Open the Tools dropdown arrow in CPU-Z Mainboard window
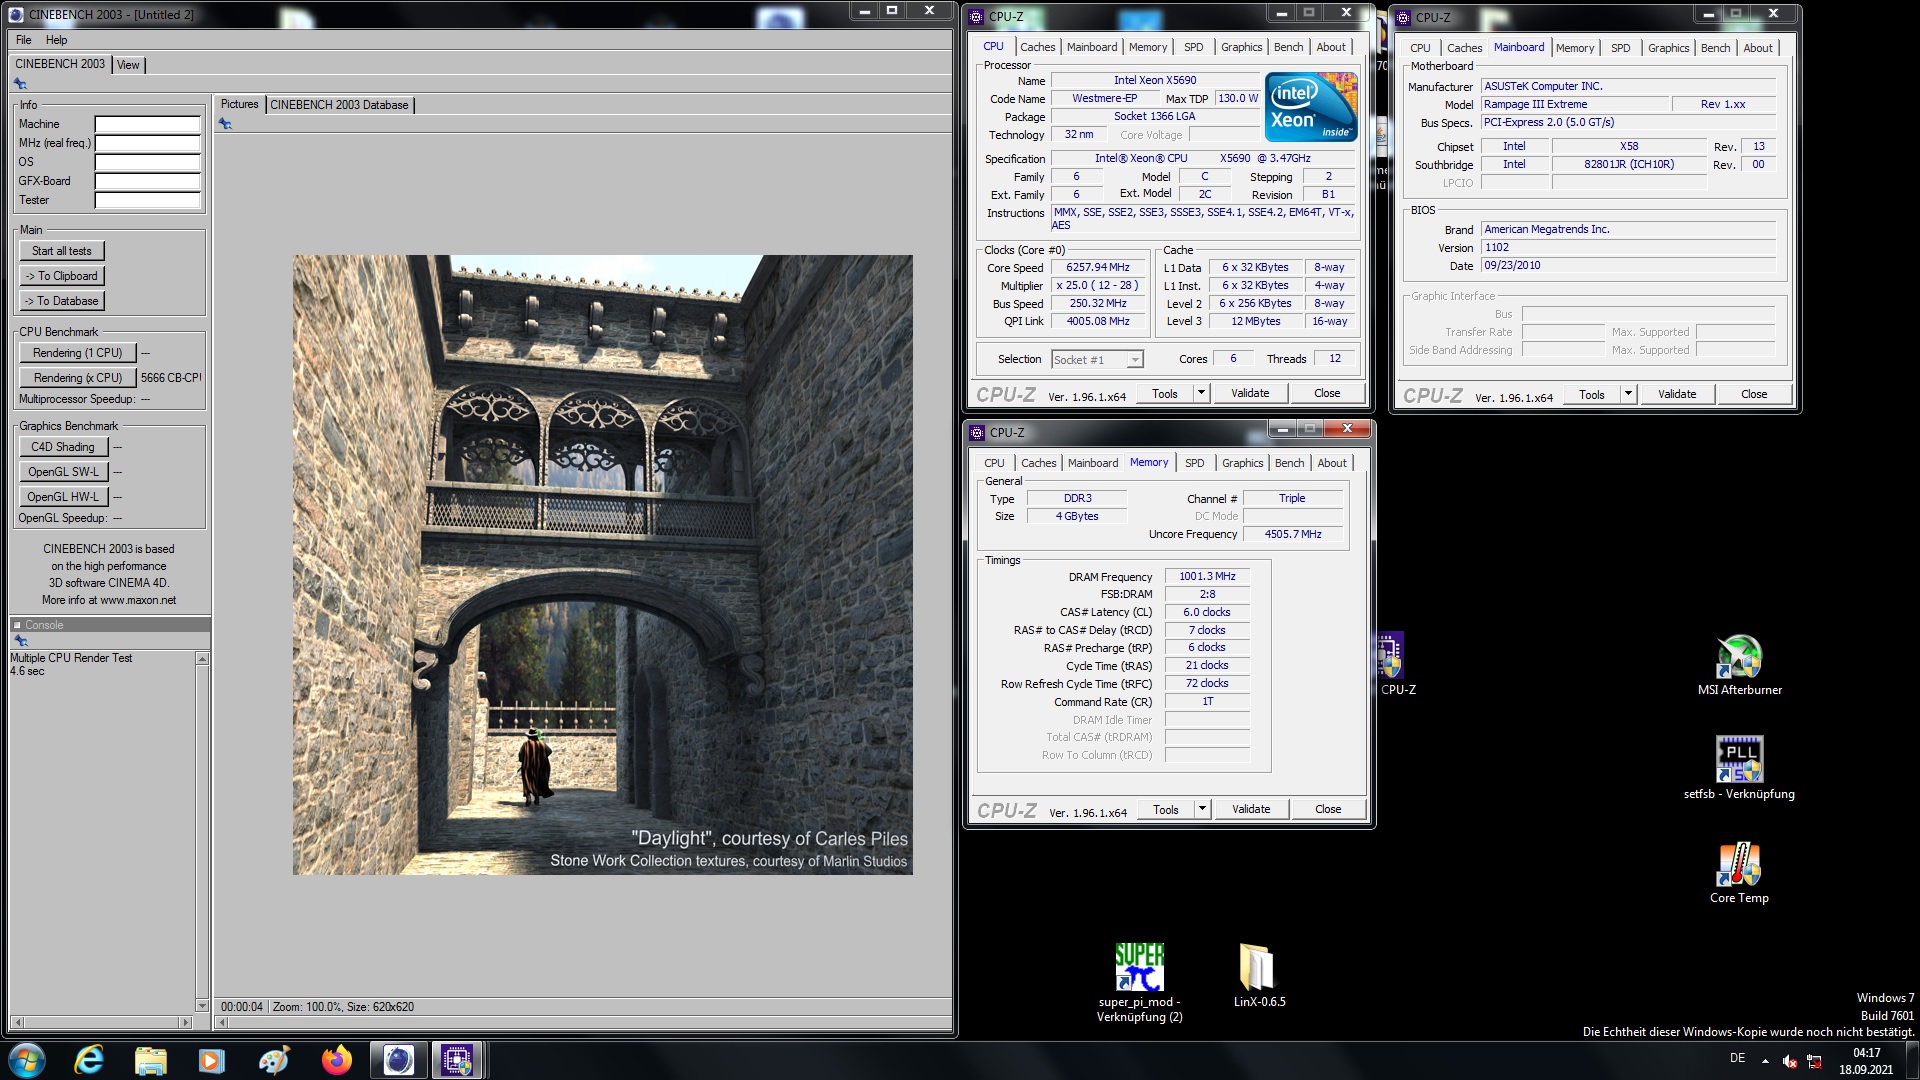Screen dimensions: 1920x1080 [x=1628, y=394]
